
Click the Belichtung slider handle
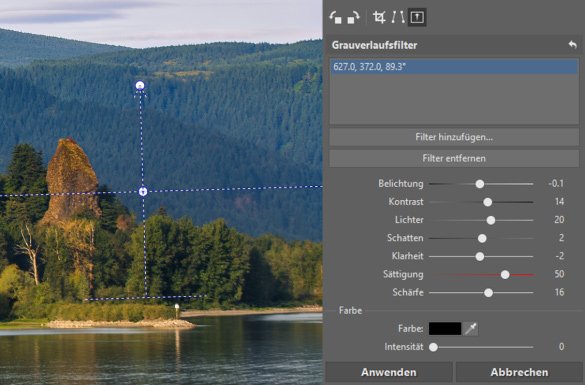point(480,184)
